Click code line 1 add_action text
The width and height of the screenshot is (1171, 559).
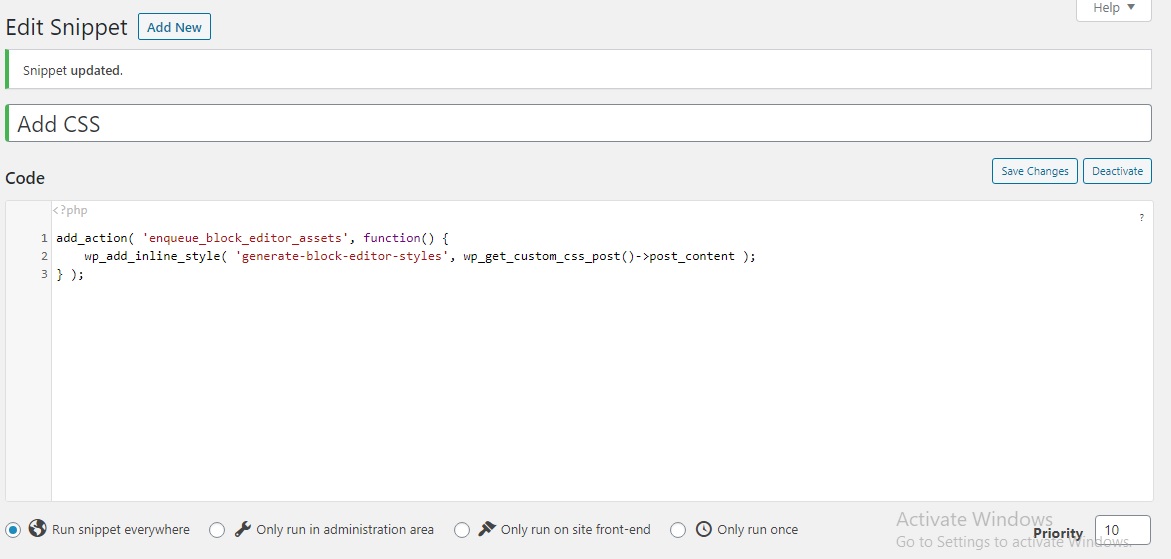pos(252,238)
